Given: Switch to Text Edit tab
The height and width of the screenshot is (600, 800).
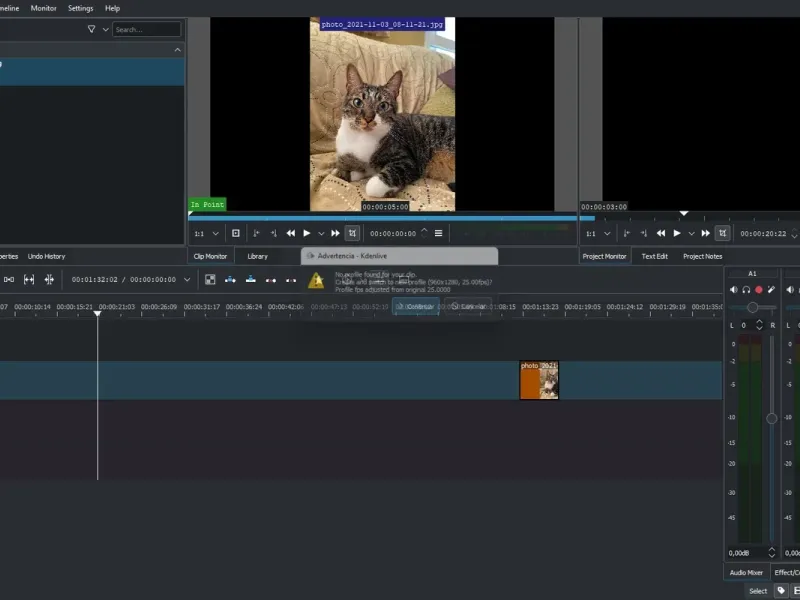Looking at the screenshot, I should [655, 256].
